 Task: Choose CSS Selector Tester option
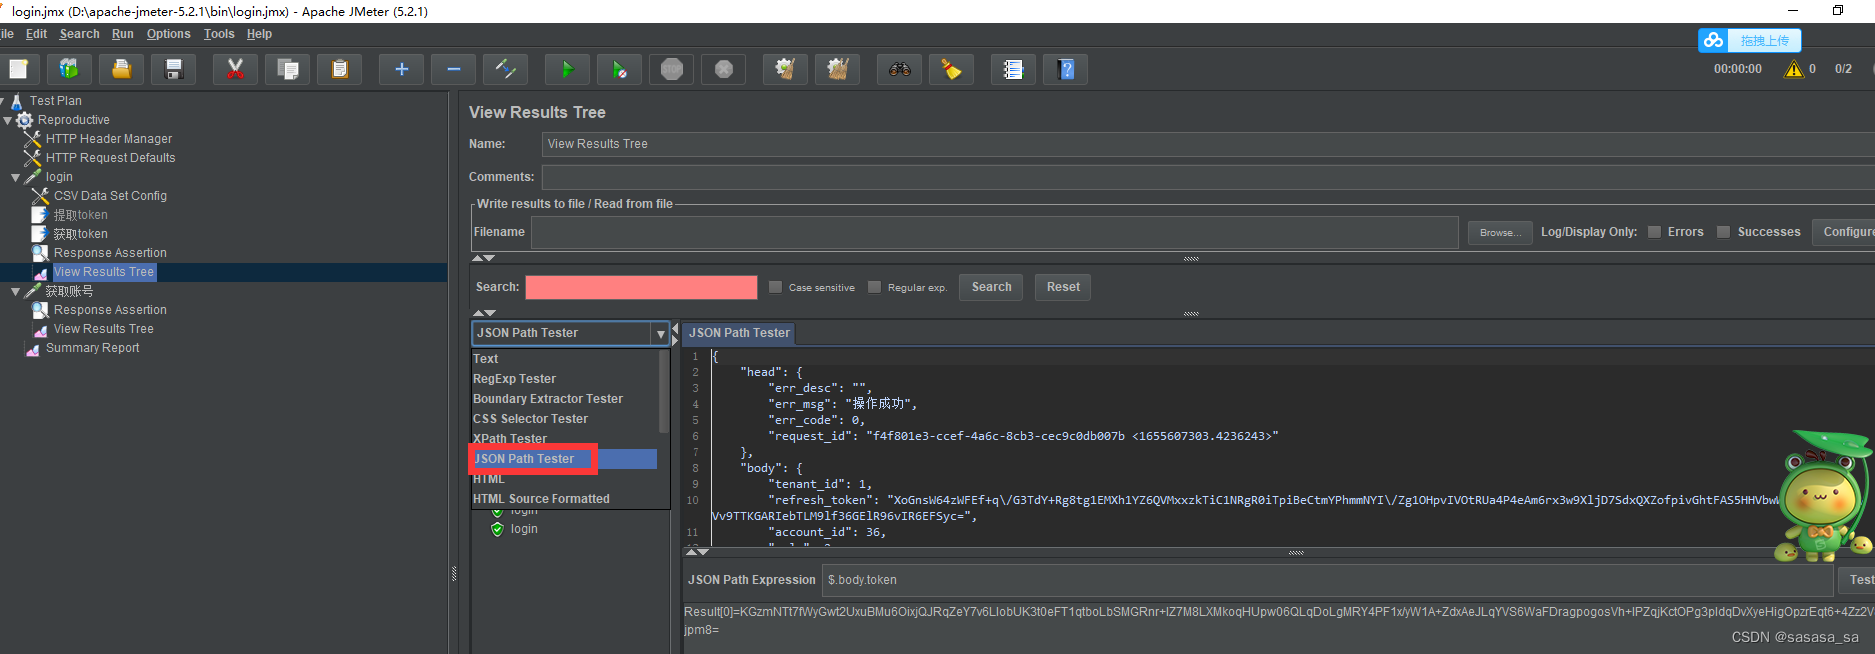point(564,419)
